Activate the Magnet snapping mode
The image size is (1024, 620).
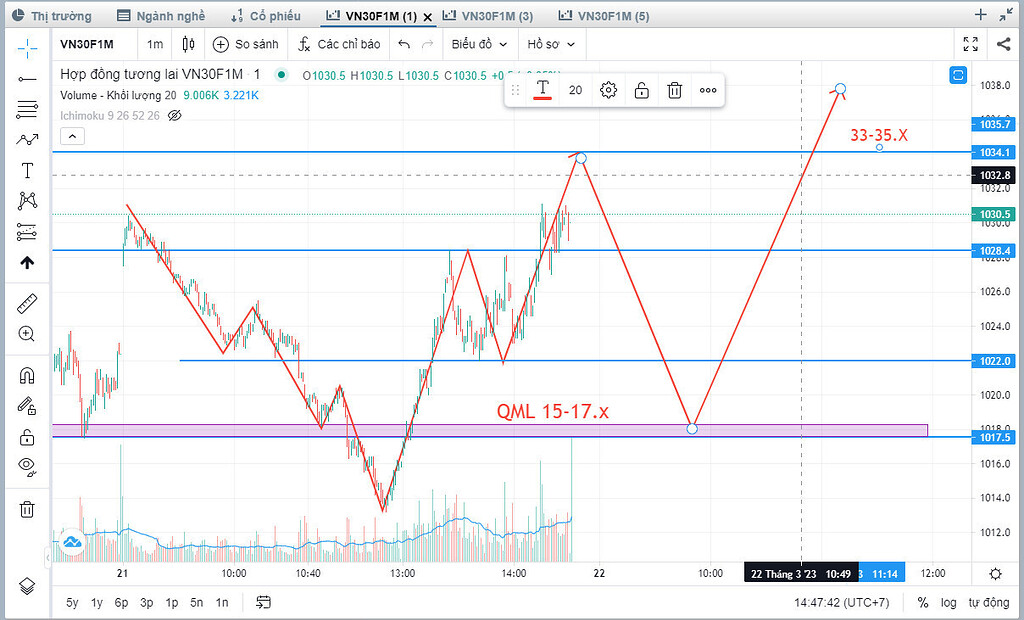tap(25, 375)
